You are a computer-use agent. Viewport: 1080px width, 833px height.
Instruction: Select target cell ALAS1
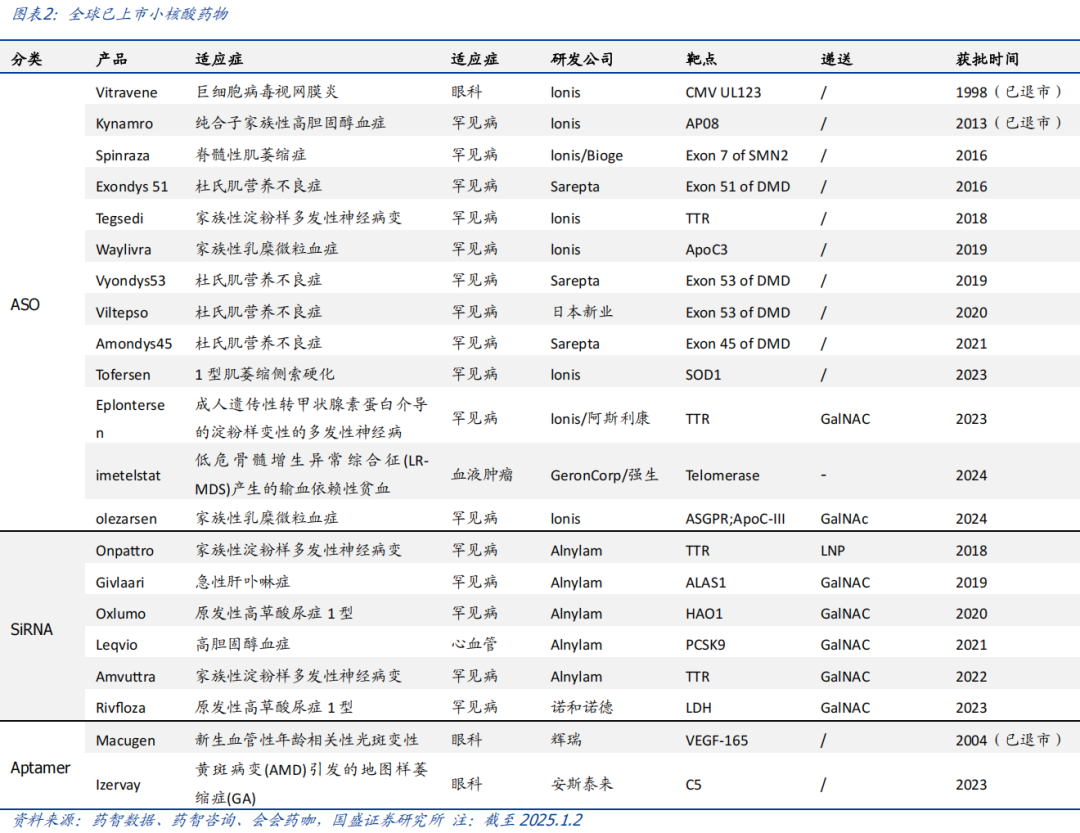pos(705,582)
